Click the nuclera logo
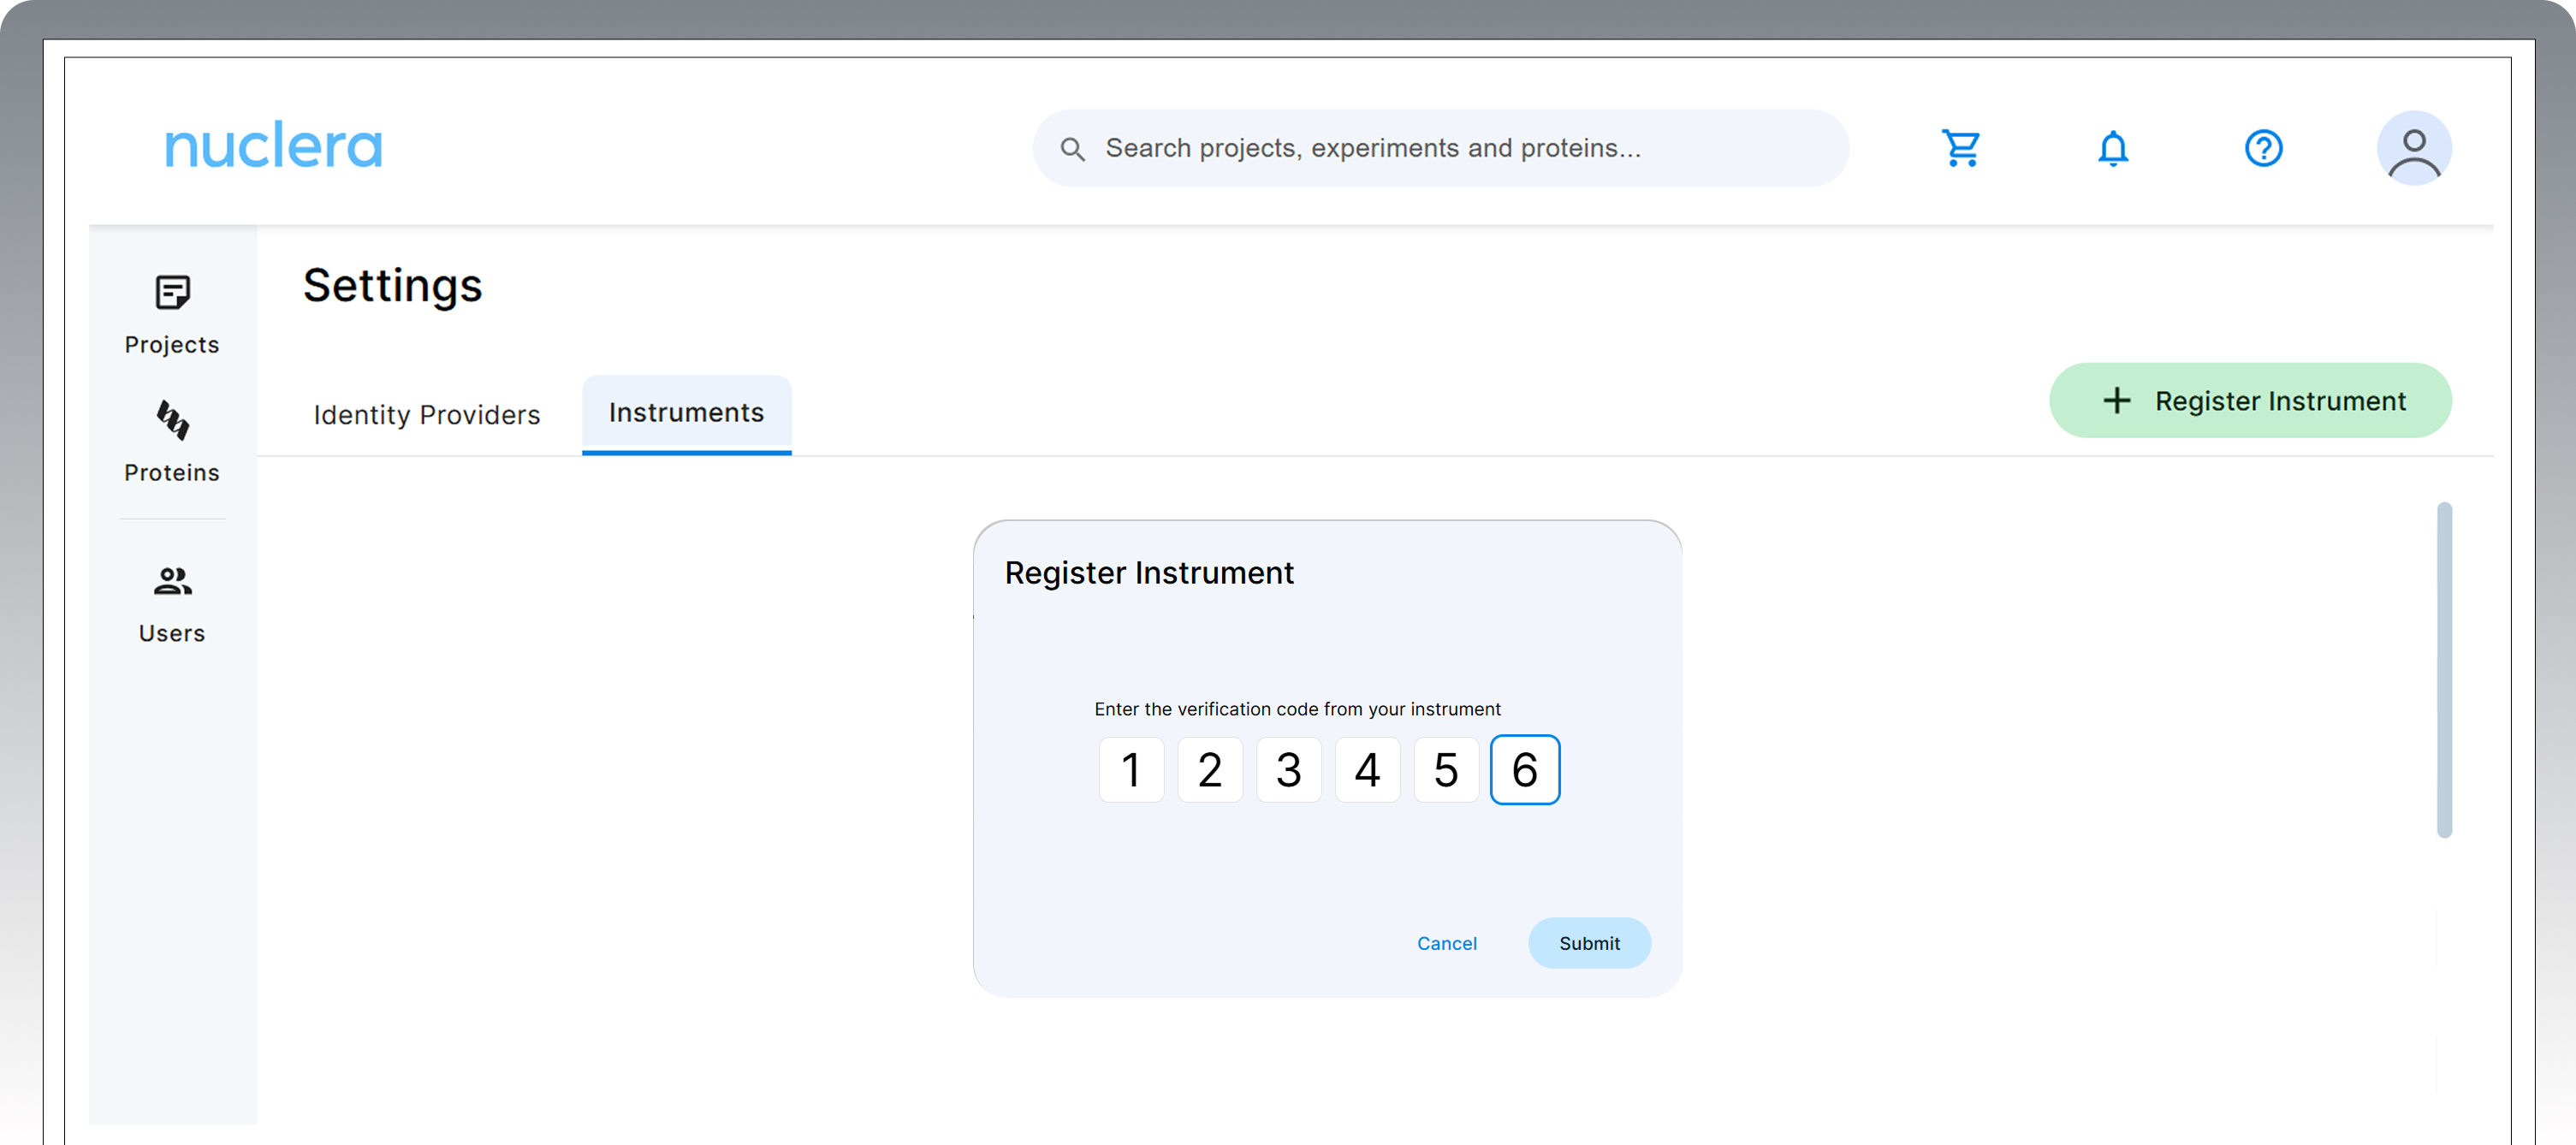Screen dimensions: 2576x1145 tap(273, 146)
